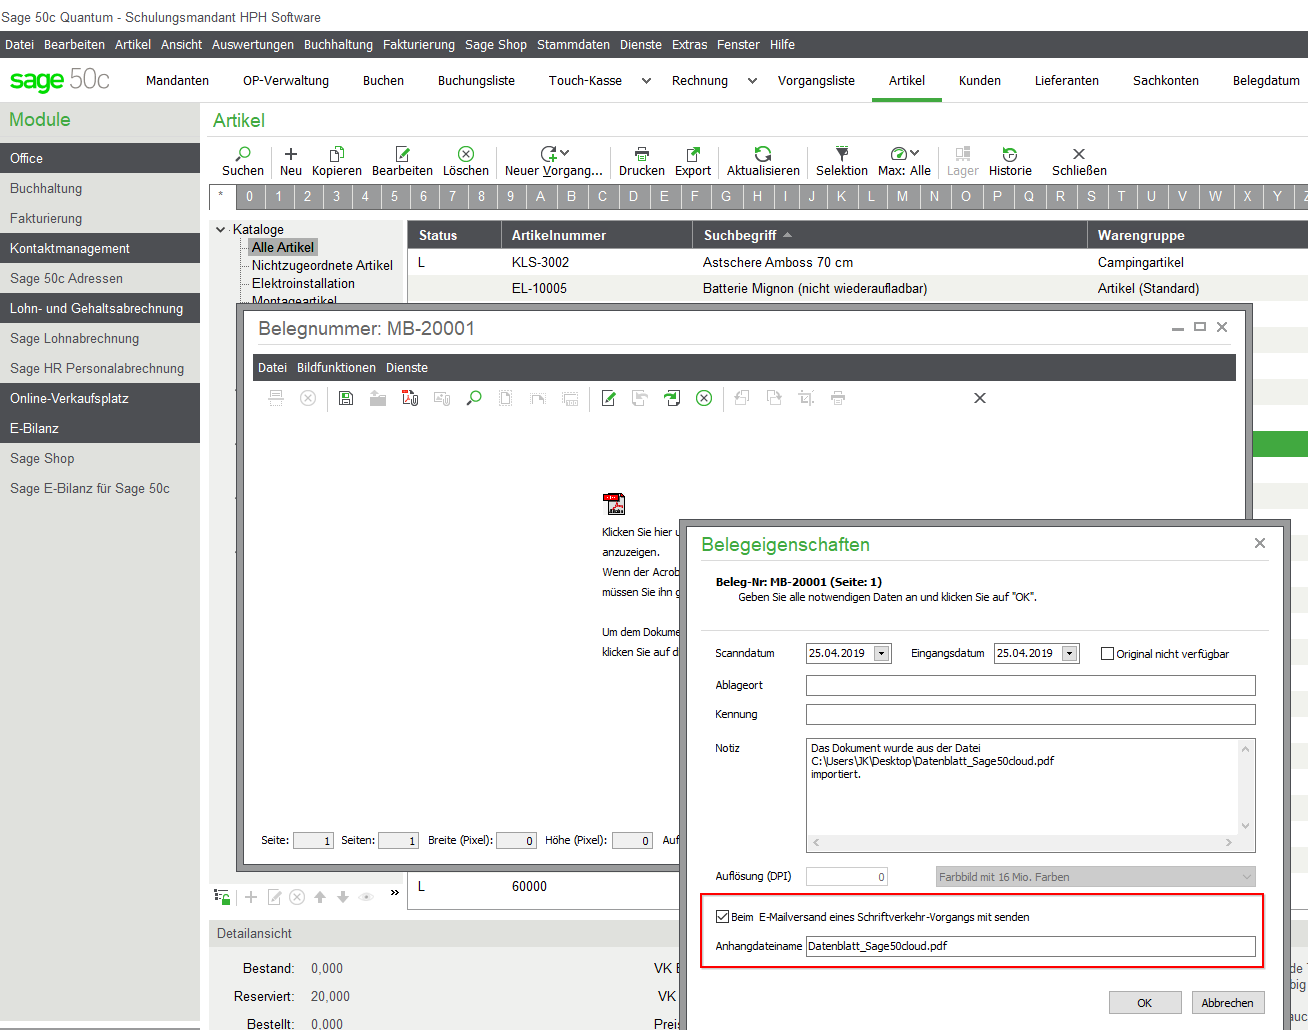
Task: Select Elektroinstallation tree item
Action: (303, 283)
